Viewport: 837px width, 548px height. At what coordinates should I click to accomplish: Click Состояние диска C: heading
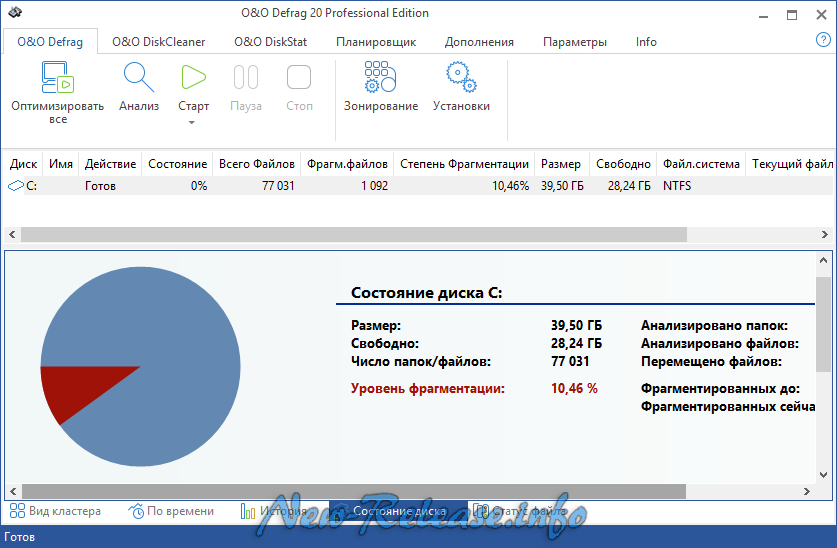point(427,292)
